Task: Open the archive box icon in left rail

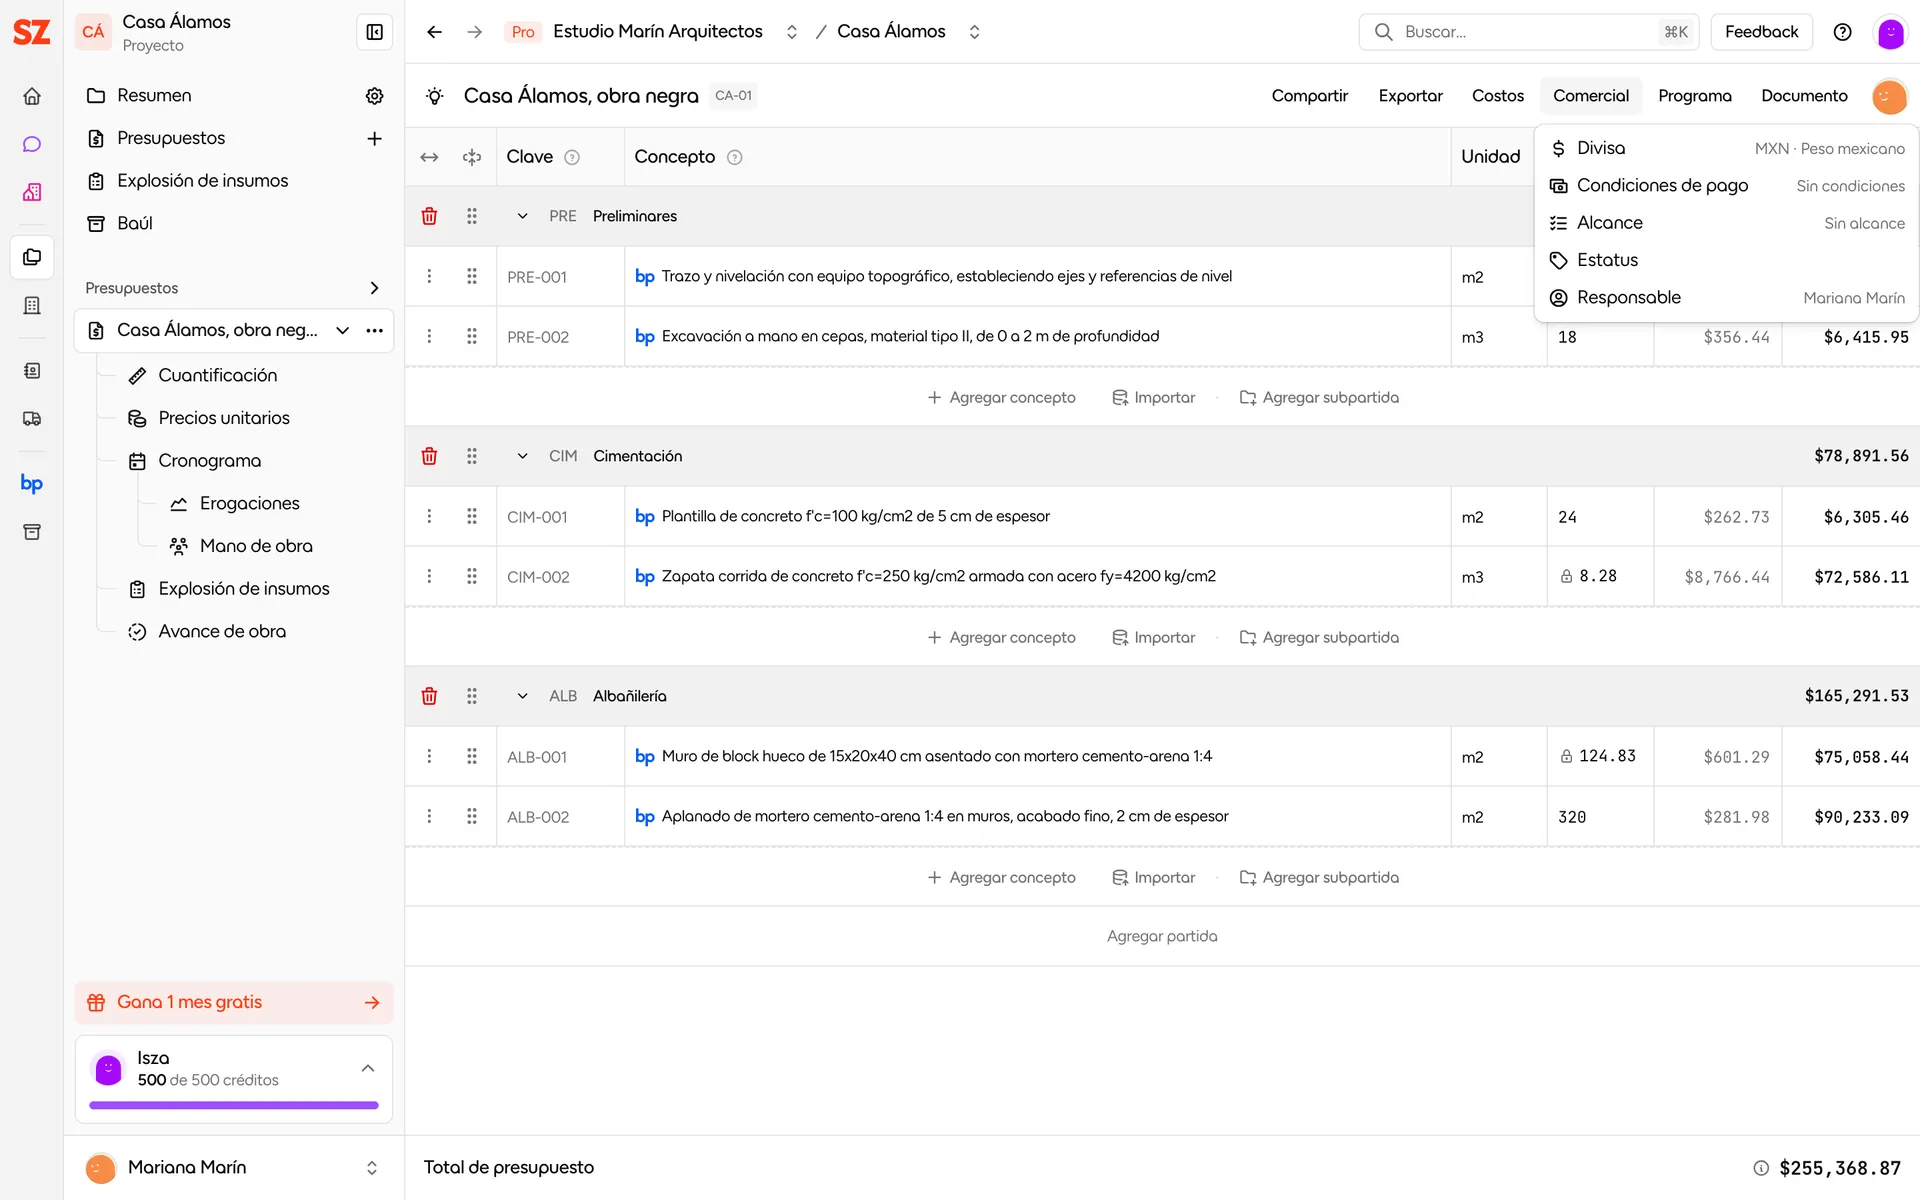Action: click(32, 532)
